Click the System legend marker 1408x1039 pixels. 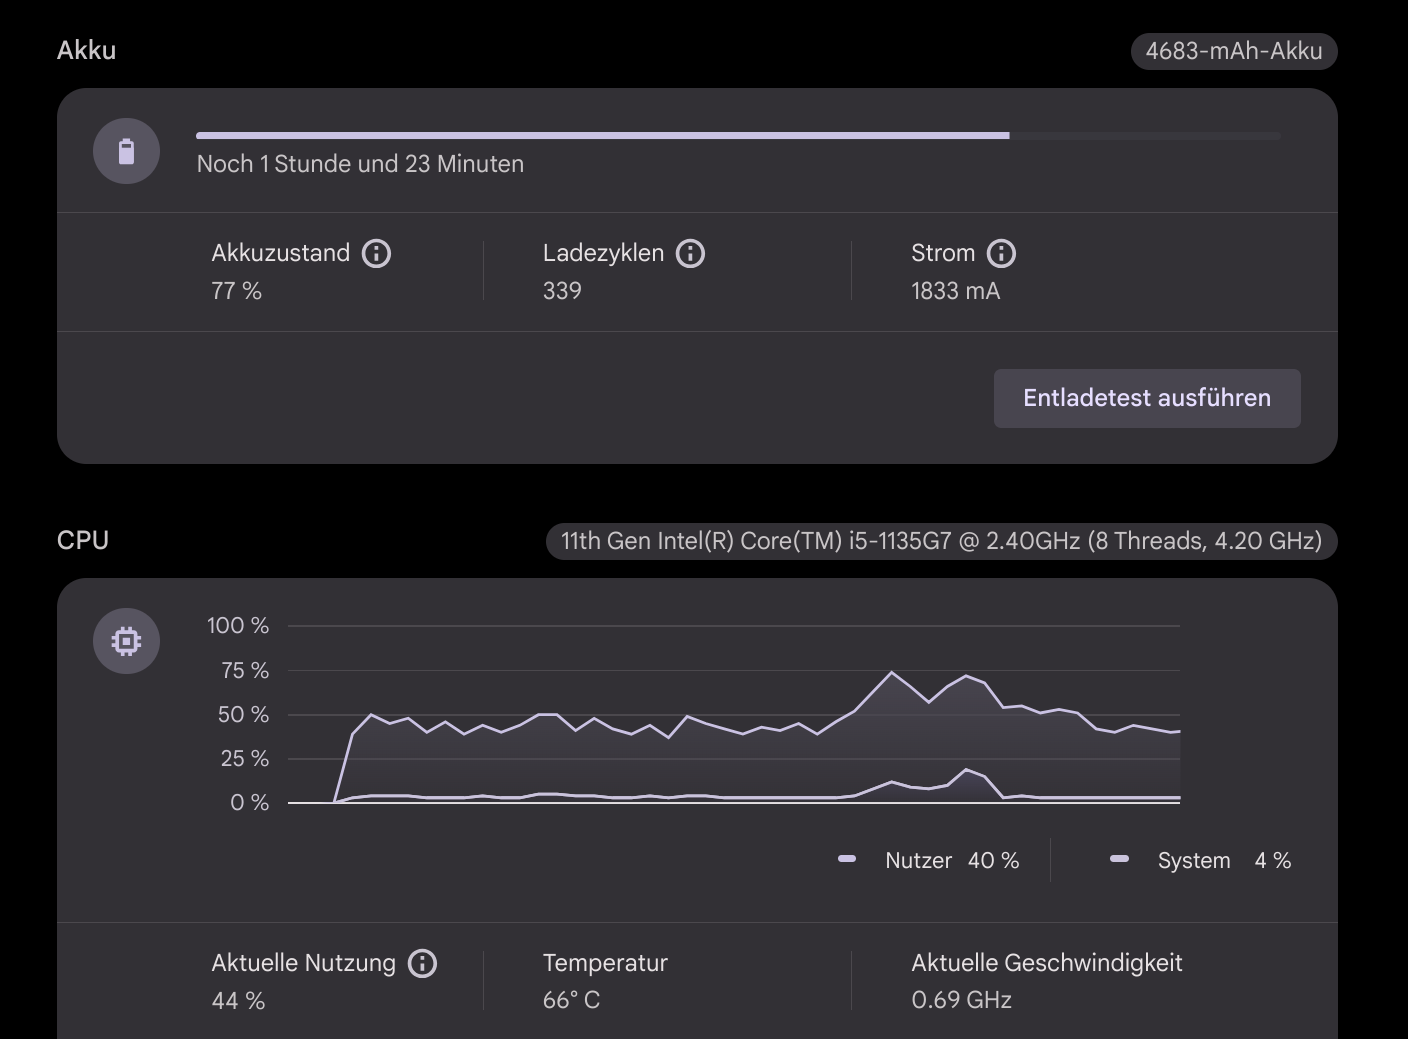[x=1119, y=859]
